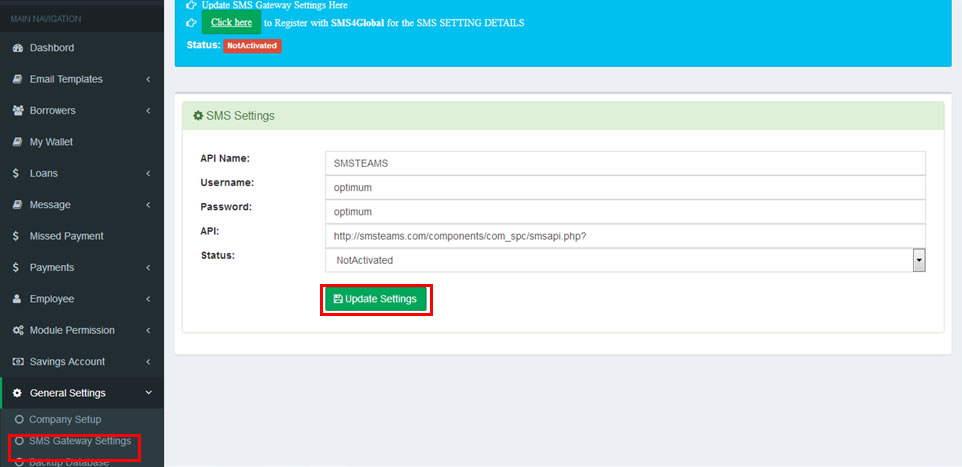Screen dimensions: 962x467
Task: Open the Message menu item
Action: 50,205
